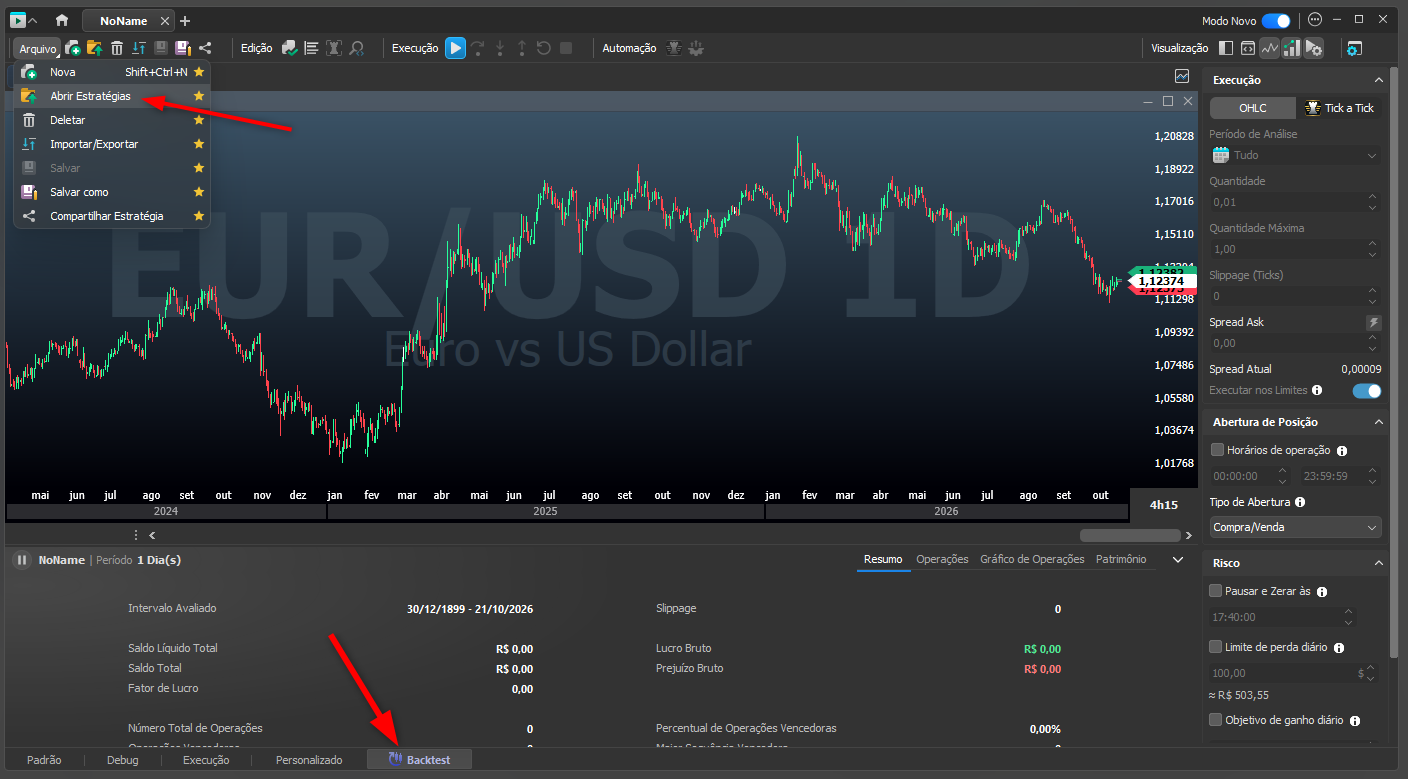Choose Compartilhar Estratégia menu entry
The height and width of the screenshot is (779, 1408).
pyautogui.click(x=112, y=216)
